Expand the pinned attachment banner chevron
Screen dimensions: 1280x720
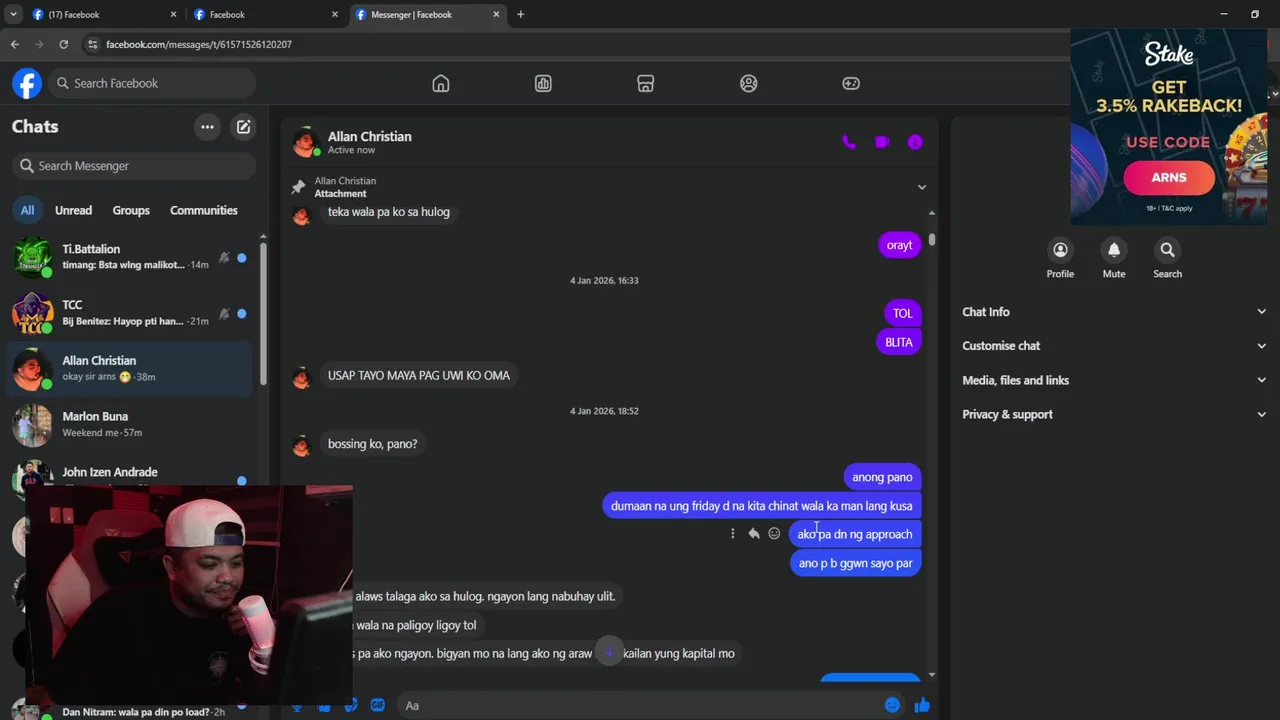(x=922, y=187)
